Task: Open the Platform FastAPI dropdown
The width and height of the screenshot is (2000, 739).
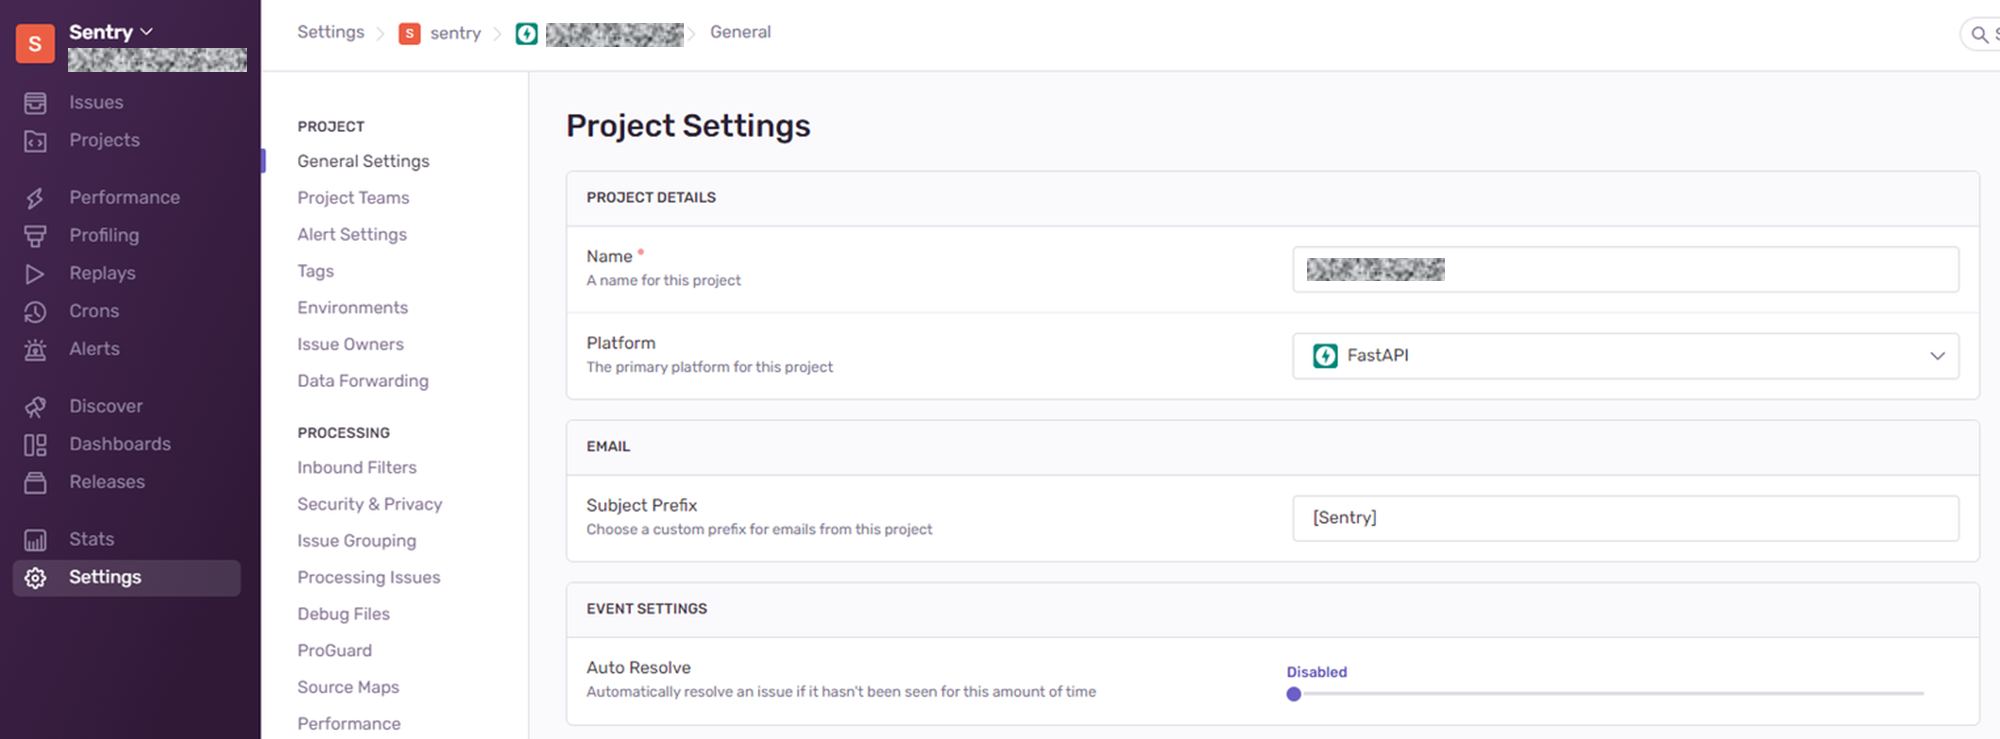Action: pos(1625,356)
